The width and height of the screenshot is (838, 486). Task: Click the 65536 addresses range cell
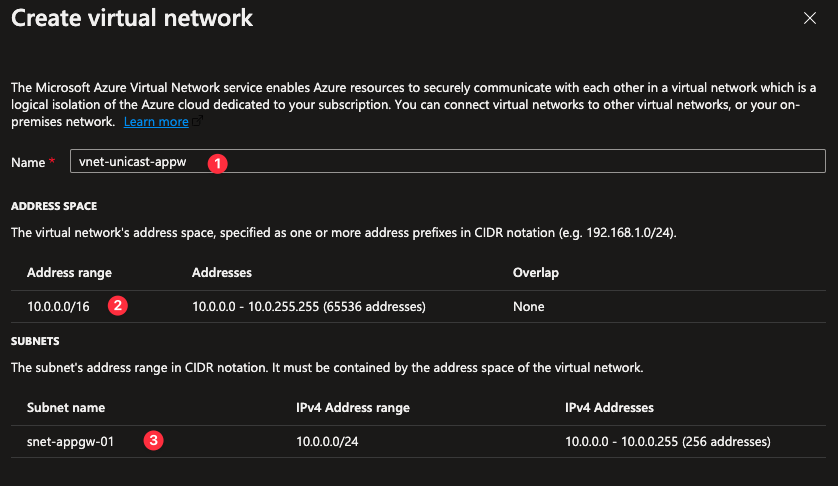[309, 306]
